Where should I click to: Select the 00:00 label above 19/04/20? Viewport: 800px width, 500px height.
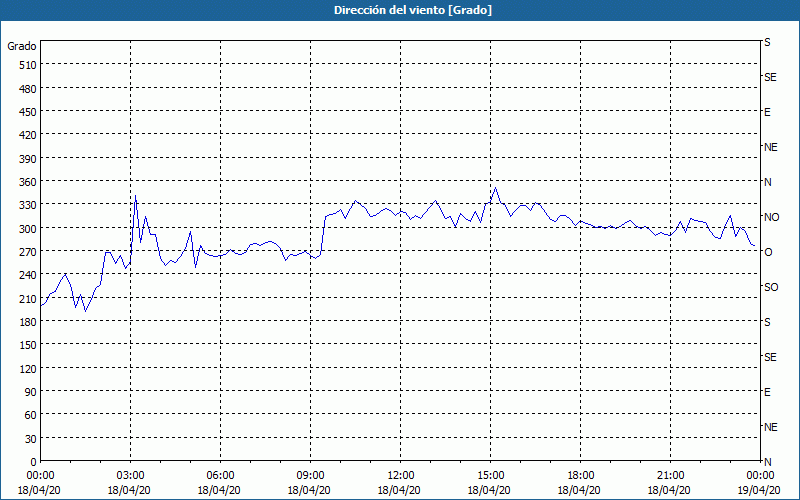click(x=760, y=476)
